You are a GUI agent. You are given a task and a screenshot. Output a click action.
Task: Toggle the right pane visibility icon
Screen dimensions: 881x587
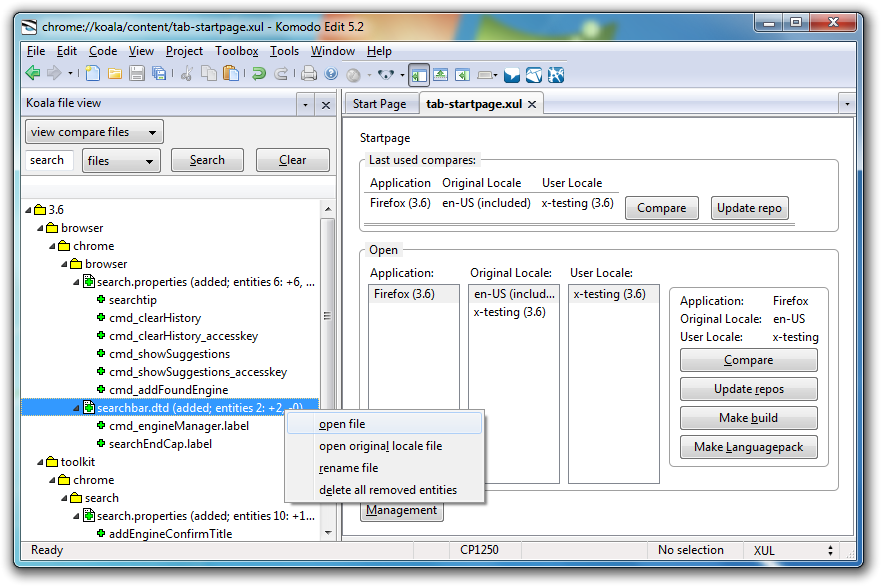462,74
